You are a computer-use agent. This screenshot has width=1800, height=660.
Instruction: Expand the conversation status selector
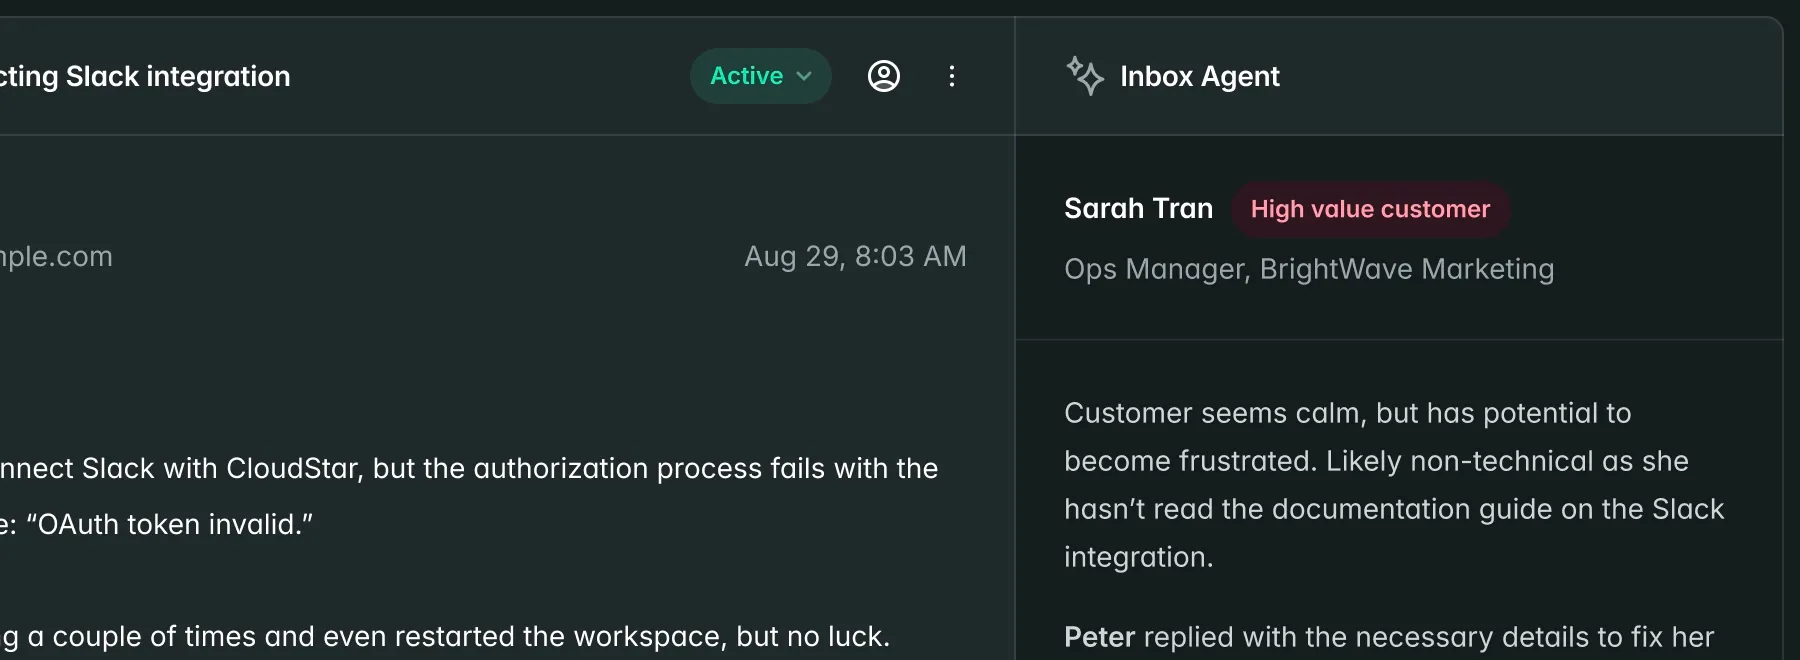click(x=760, y=76)
